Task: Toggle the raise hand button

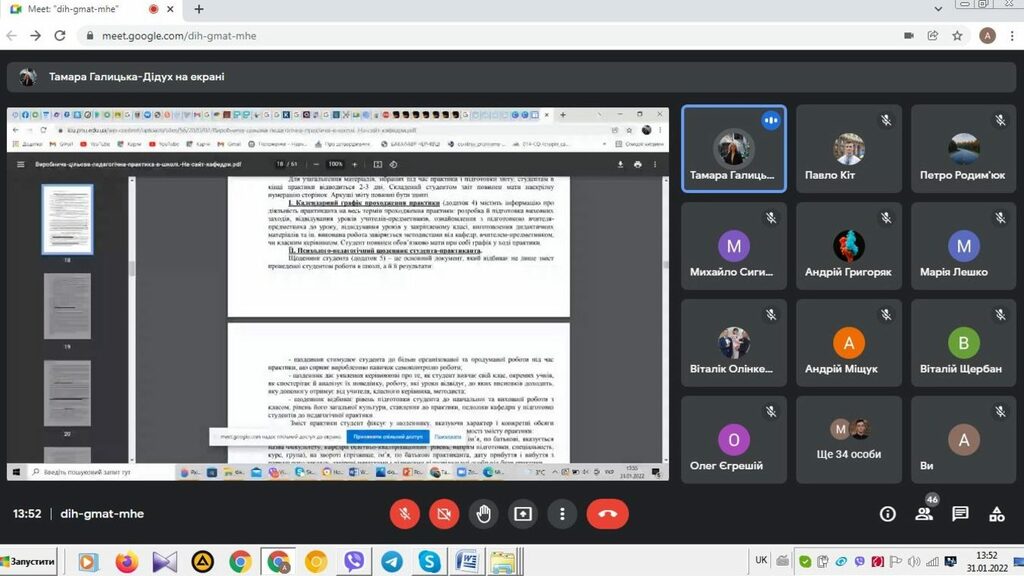Action: [x=484, y=514]
